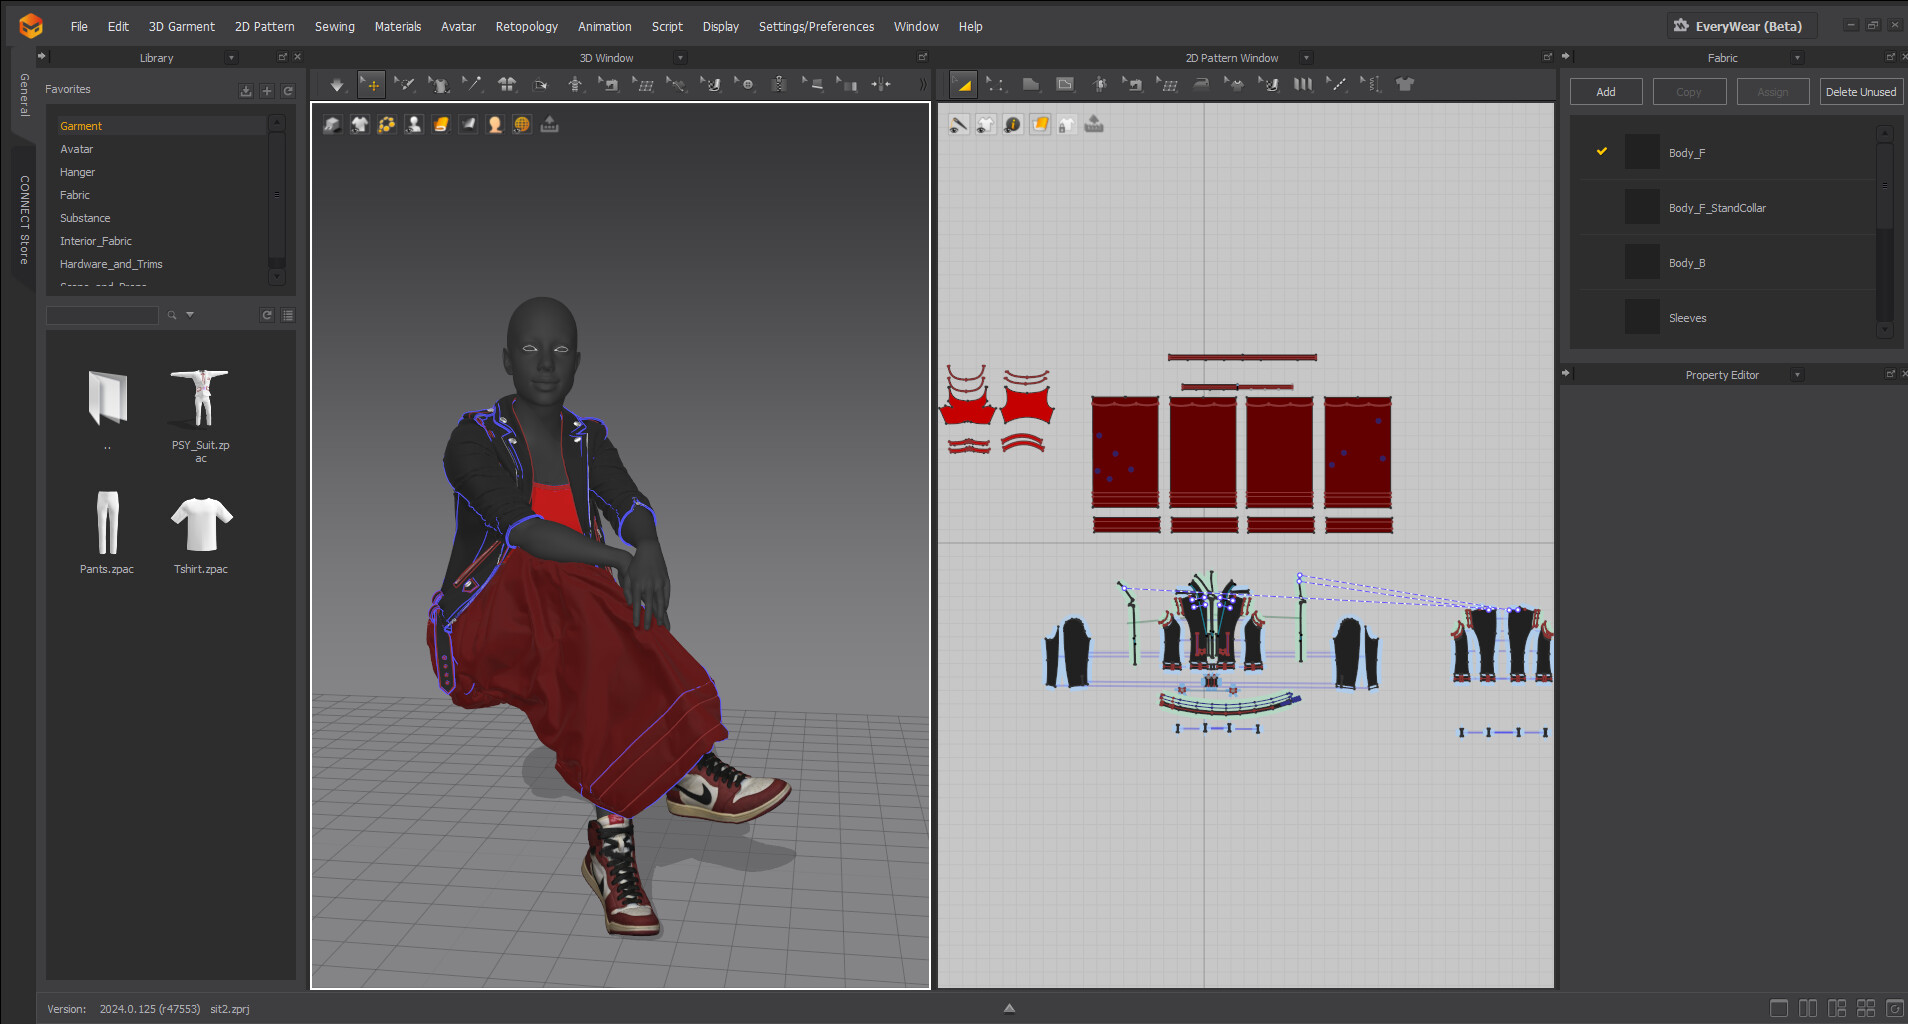
Task: Open the Library panel dropdown arrow
Action: click(231, 58)
